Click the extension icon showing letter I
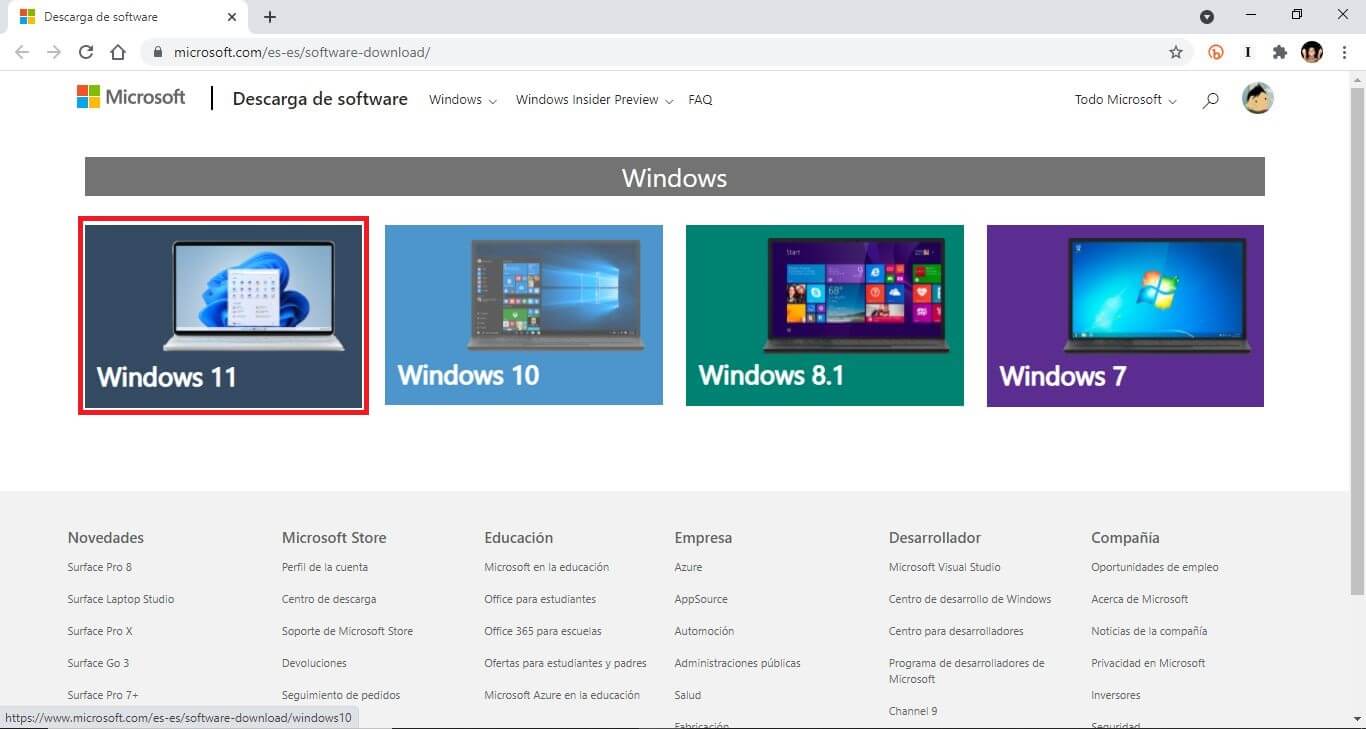This screenshot has width=1366, height=729. (1248, 52)
